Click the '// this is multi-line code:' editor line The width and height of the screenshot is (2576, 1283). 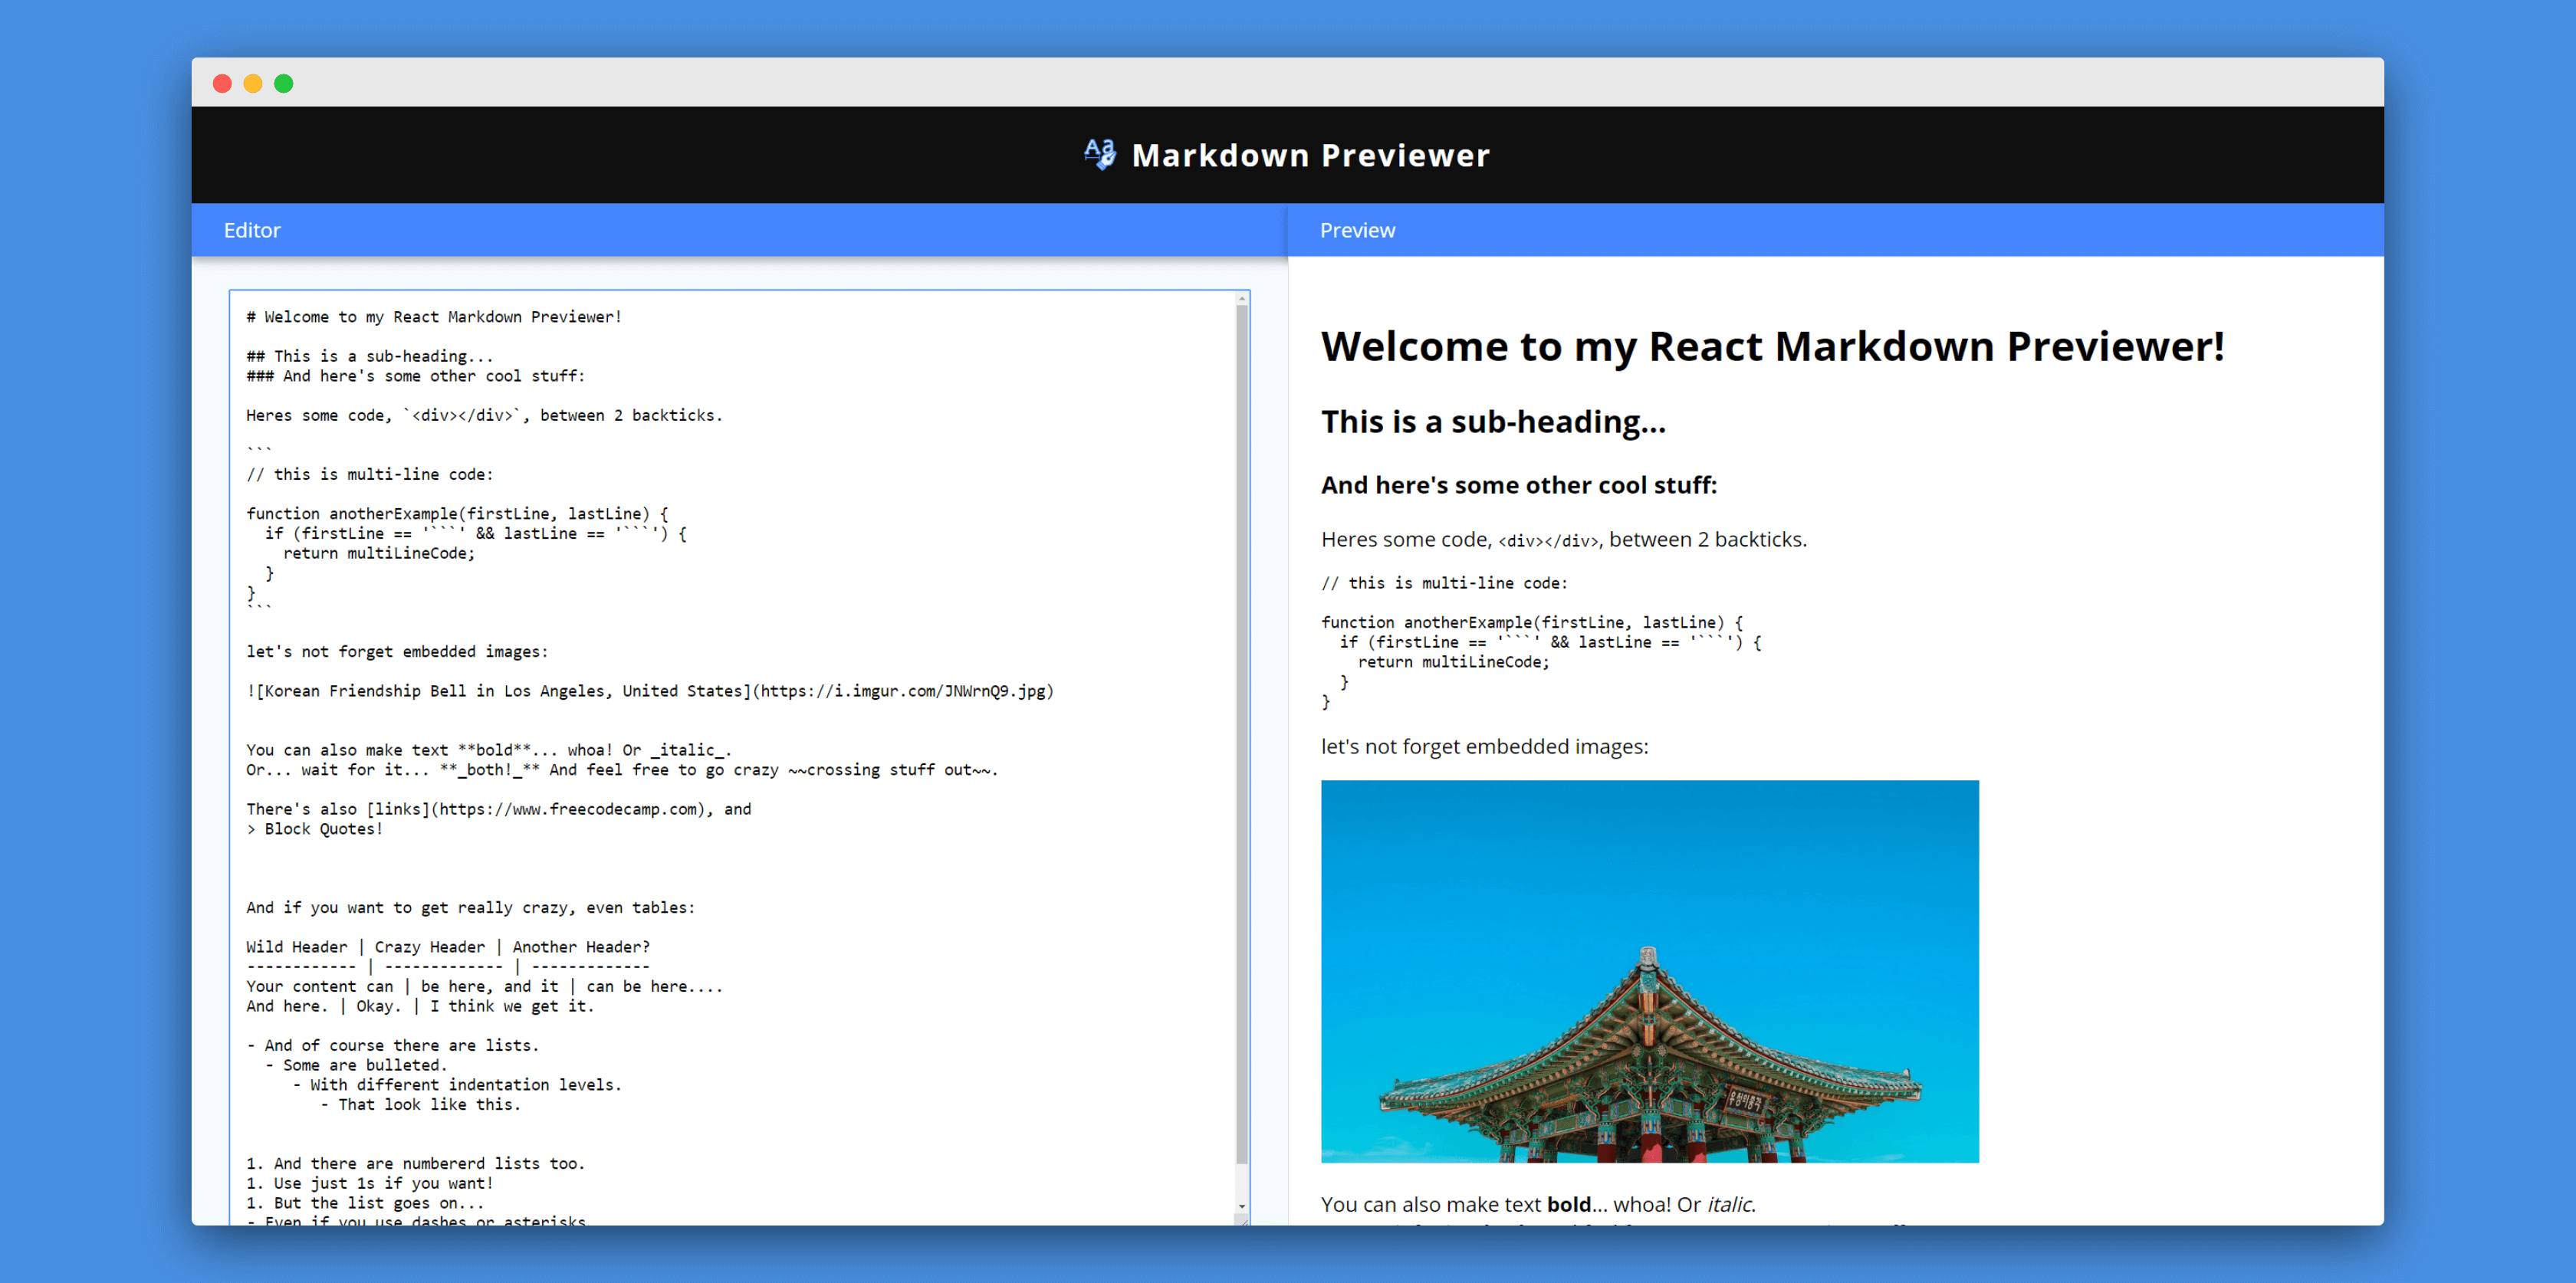point(370,474)
